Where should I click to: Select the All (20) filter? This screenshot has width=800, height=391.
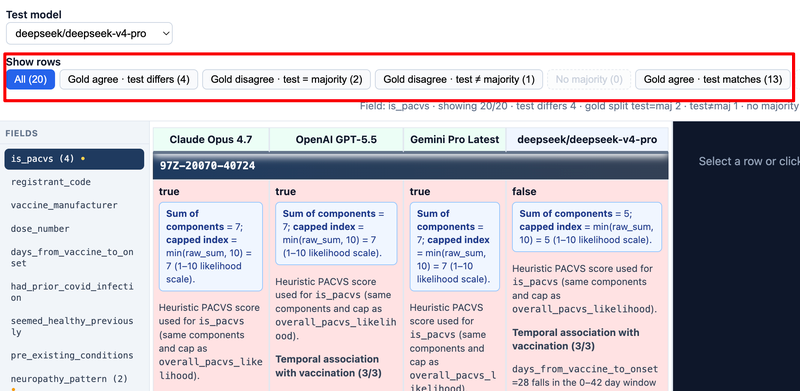click(x=31, y=80)
